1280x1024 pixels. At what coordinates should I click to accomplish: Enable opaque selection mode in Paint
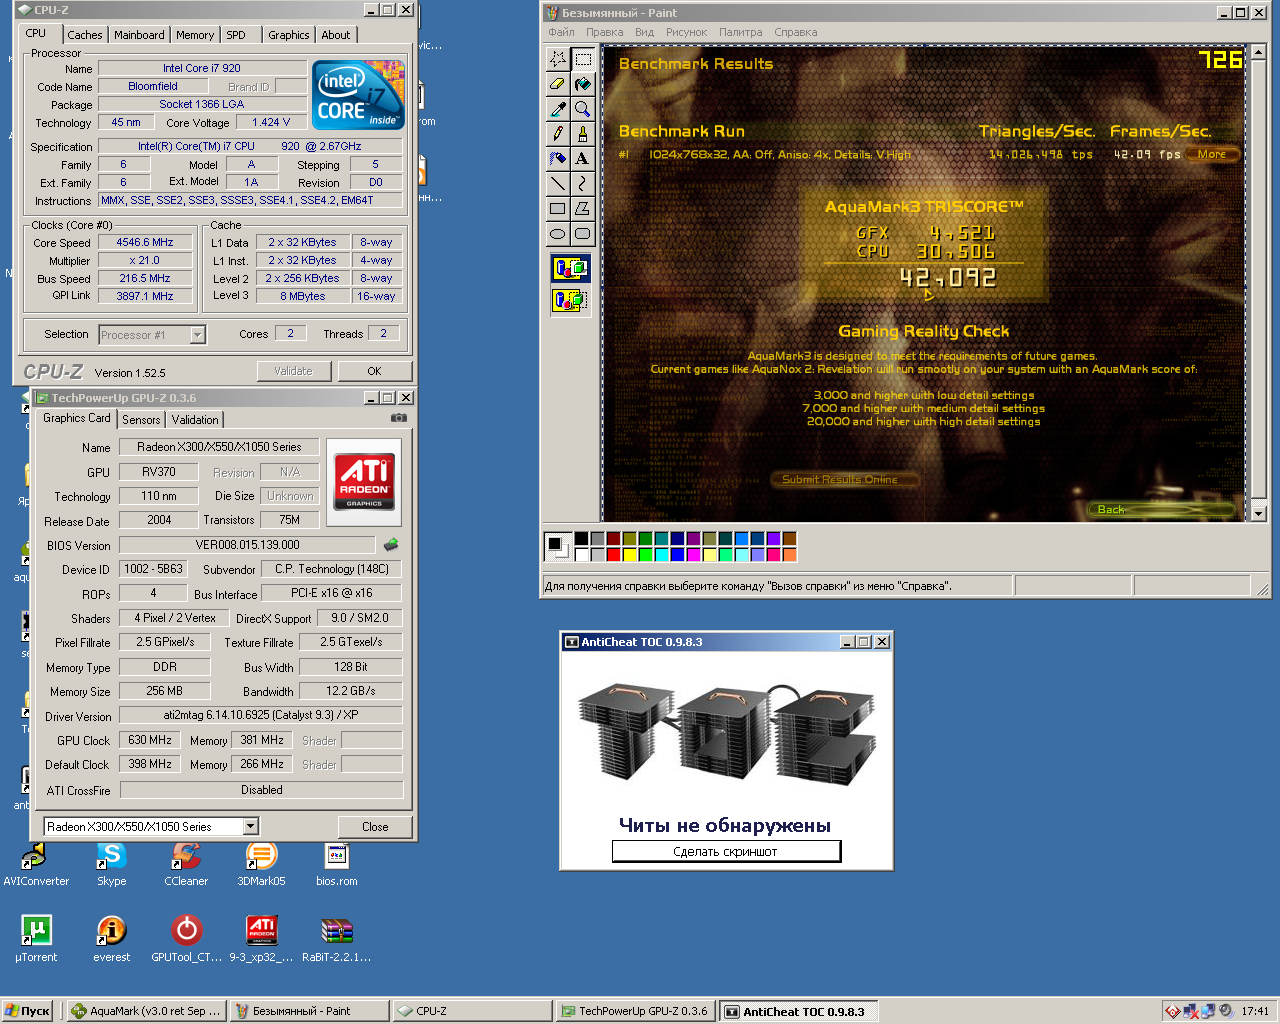(570, 268)
